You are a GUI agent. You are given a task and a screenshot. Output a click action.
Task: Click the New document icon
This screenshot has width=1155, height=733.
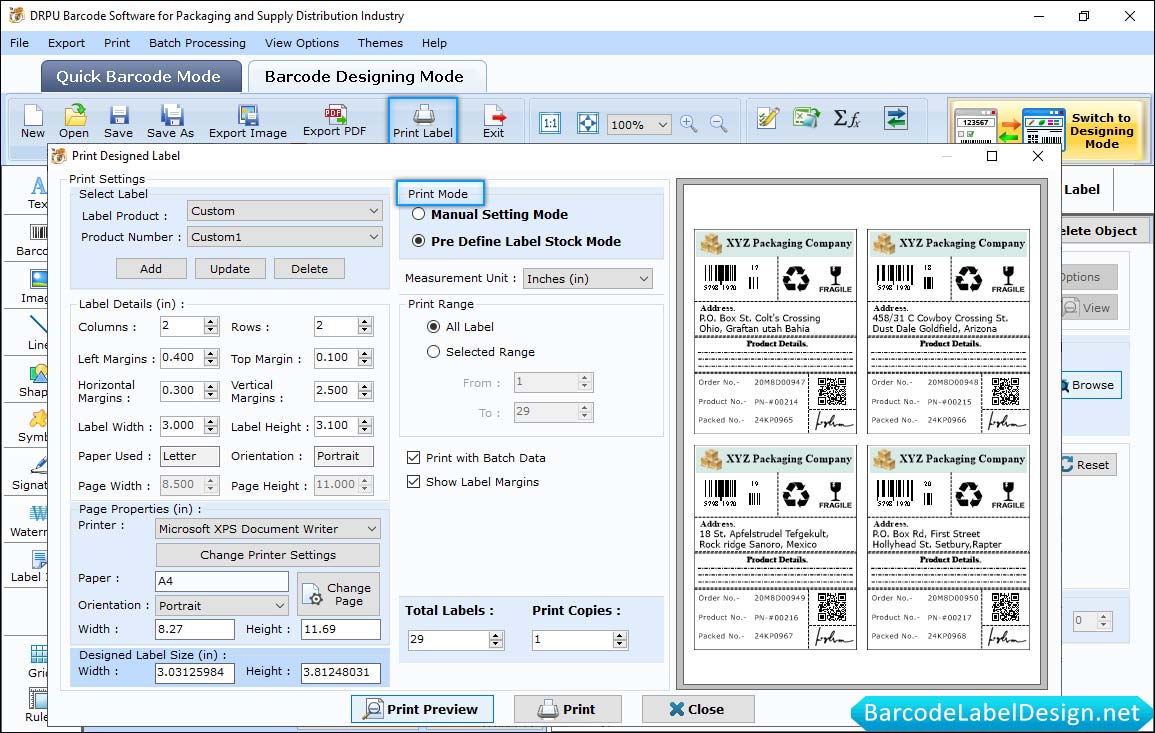32,121
